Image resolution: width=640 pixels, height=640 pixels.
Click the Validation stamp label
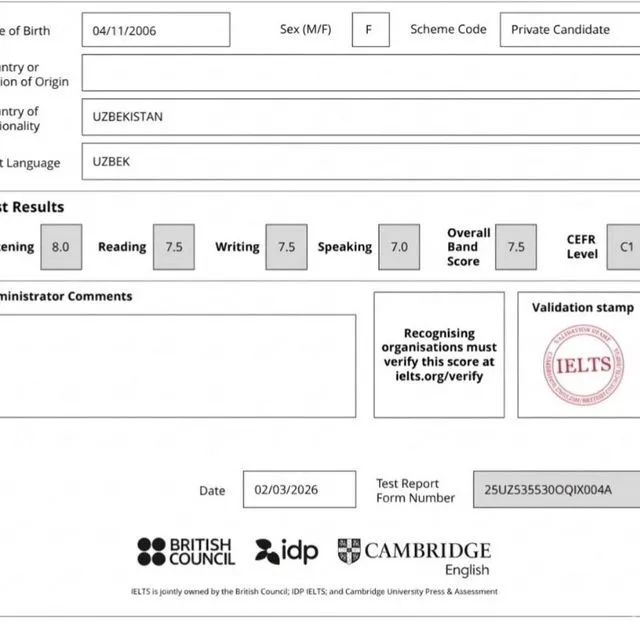click(x=583, y=307)
